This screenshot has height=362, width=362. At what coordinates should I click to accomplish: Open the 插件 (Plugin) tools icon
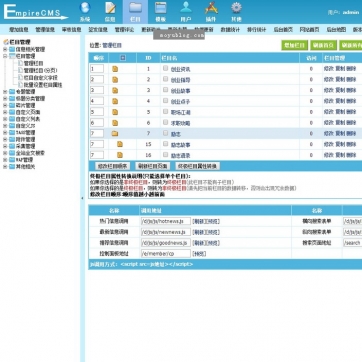click(211, 8)
